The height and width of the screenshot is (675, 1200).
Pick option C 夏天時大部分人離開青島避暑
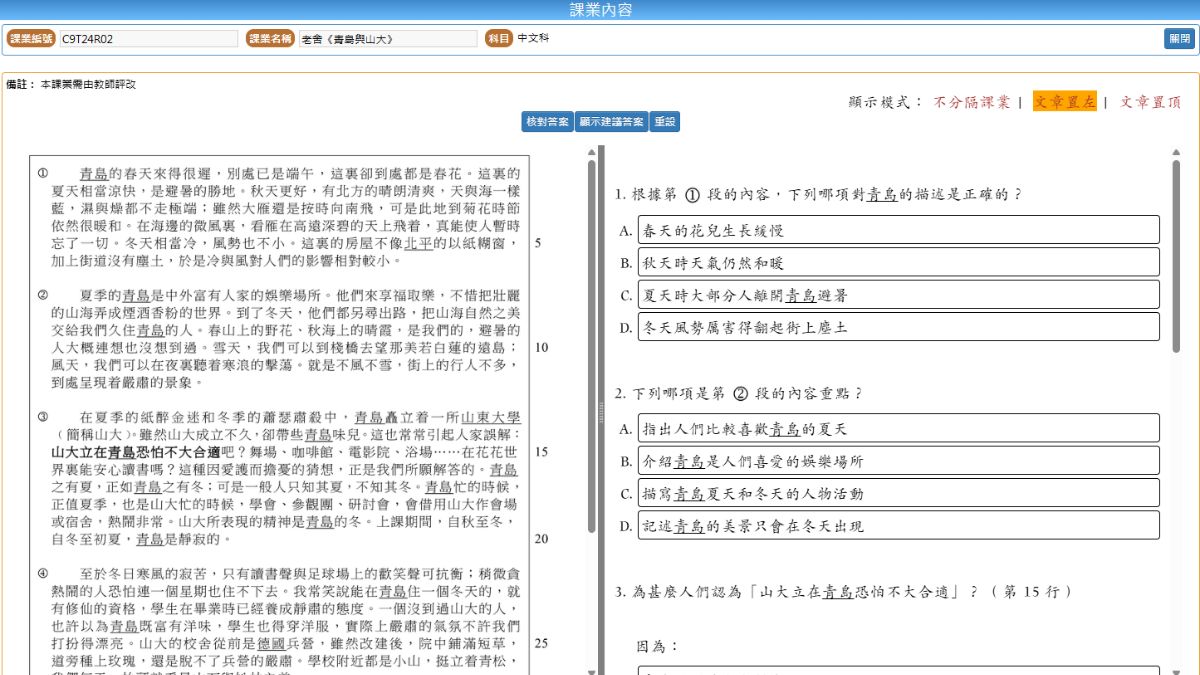(x=898, y=295)
